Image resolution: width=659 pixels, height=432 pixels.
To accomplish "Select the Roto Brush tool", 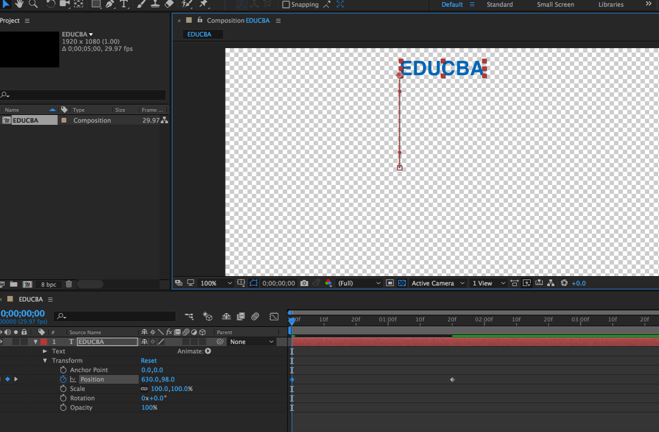I will pos(187,4).
